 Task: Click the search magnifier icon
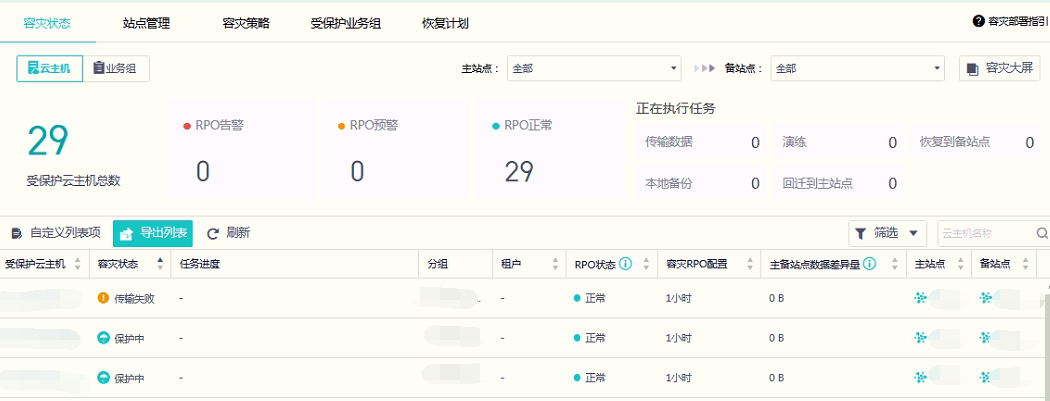(1042, 233)
